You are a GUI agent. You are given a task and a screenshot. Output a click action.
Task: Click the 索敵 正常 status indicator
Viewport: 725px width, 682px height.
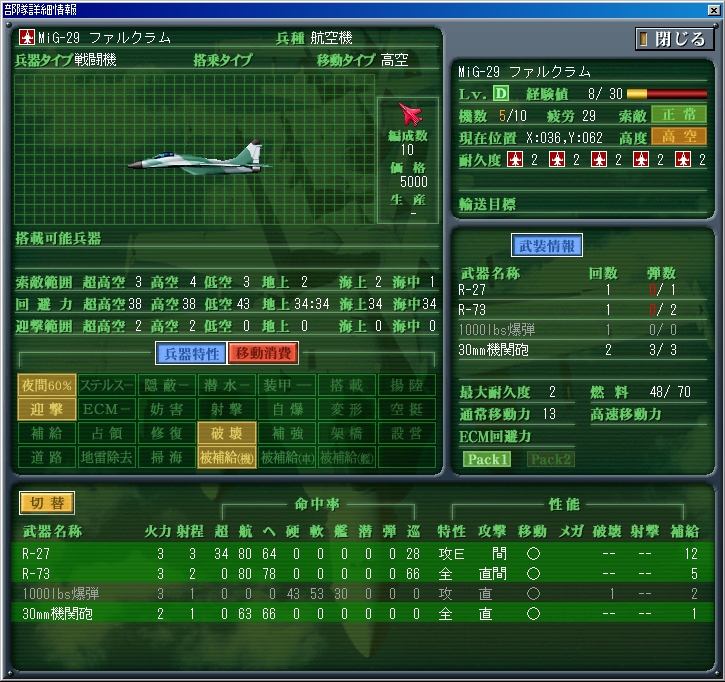click(679, 115)
